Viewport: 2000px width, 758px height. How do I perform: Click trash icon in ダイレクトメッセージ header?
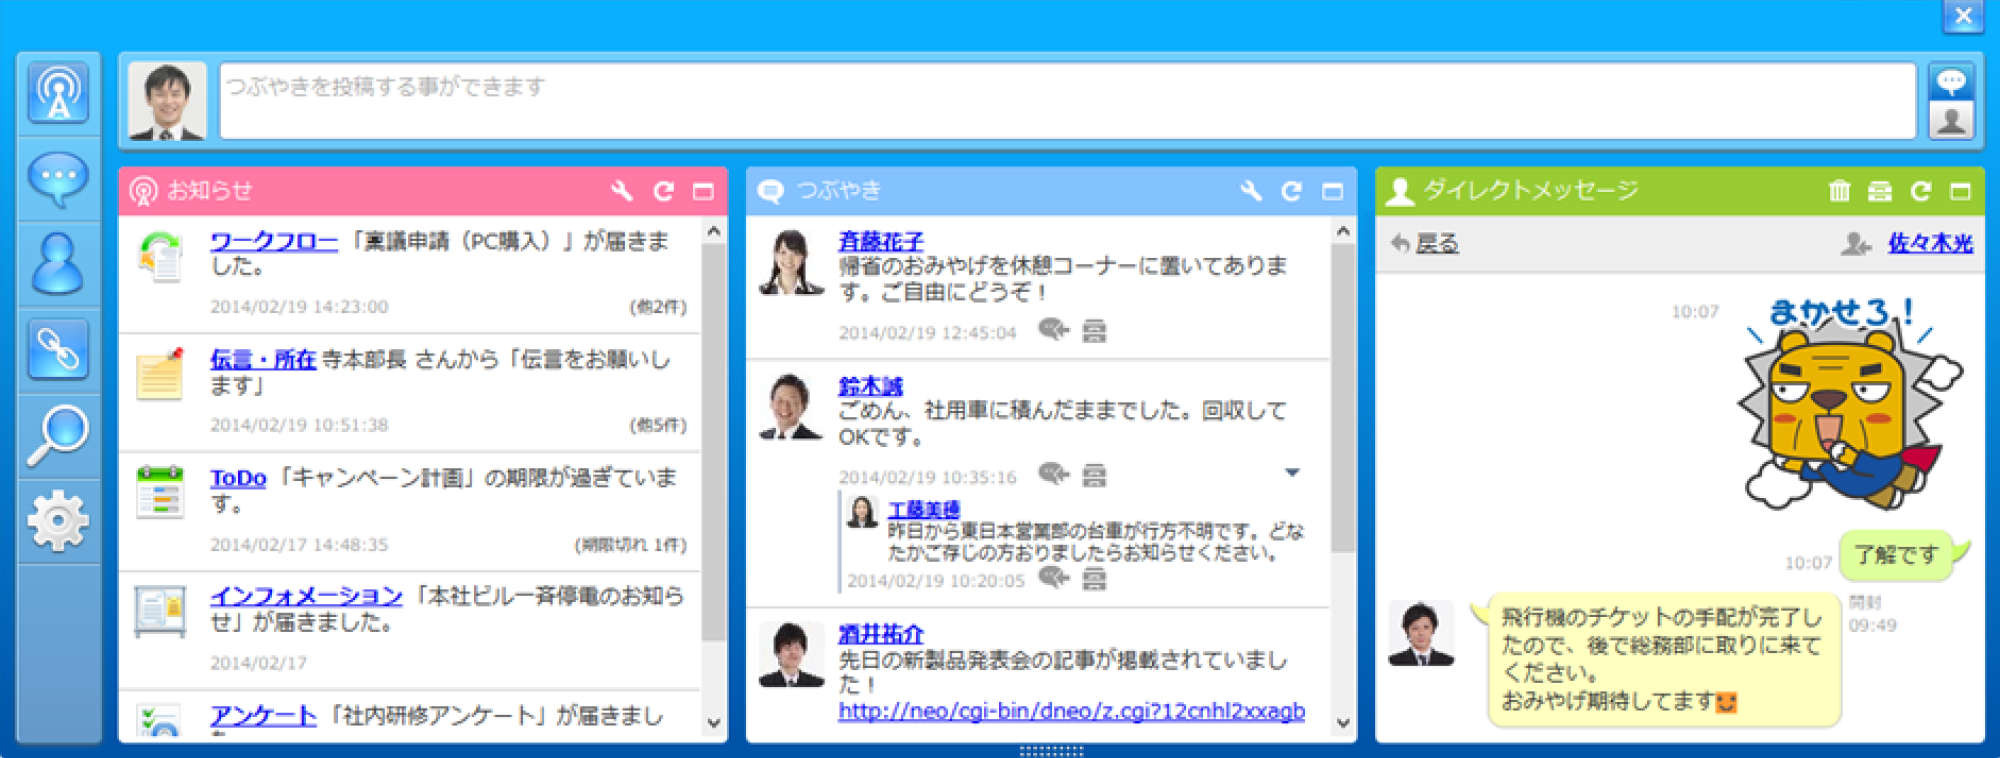click(1839, 191)
